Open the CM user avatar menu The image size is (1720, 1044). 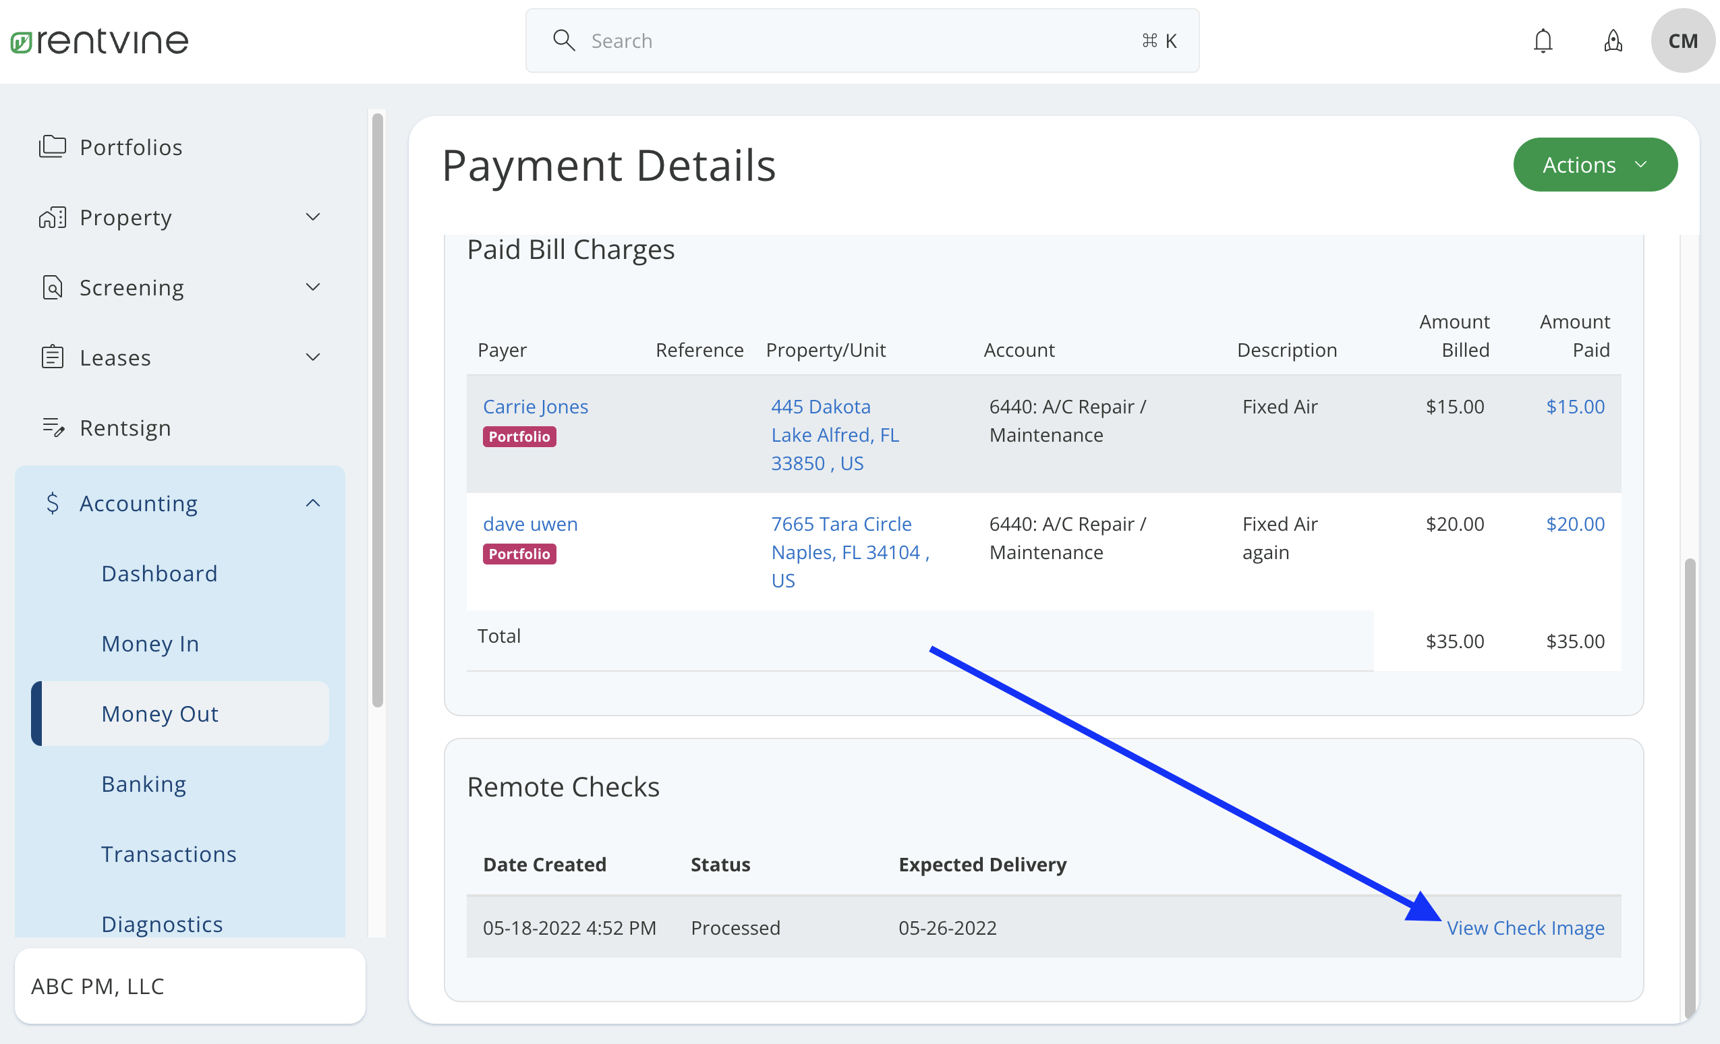pyautogui.click(x=1682, y=40)
